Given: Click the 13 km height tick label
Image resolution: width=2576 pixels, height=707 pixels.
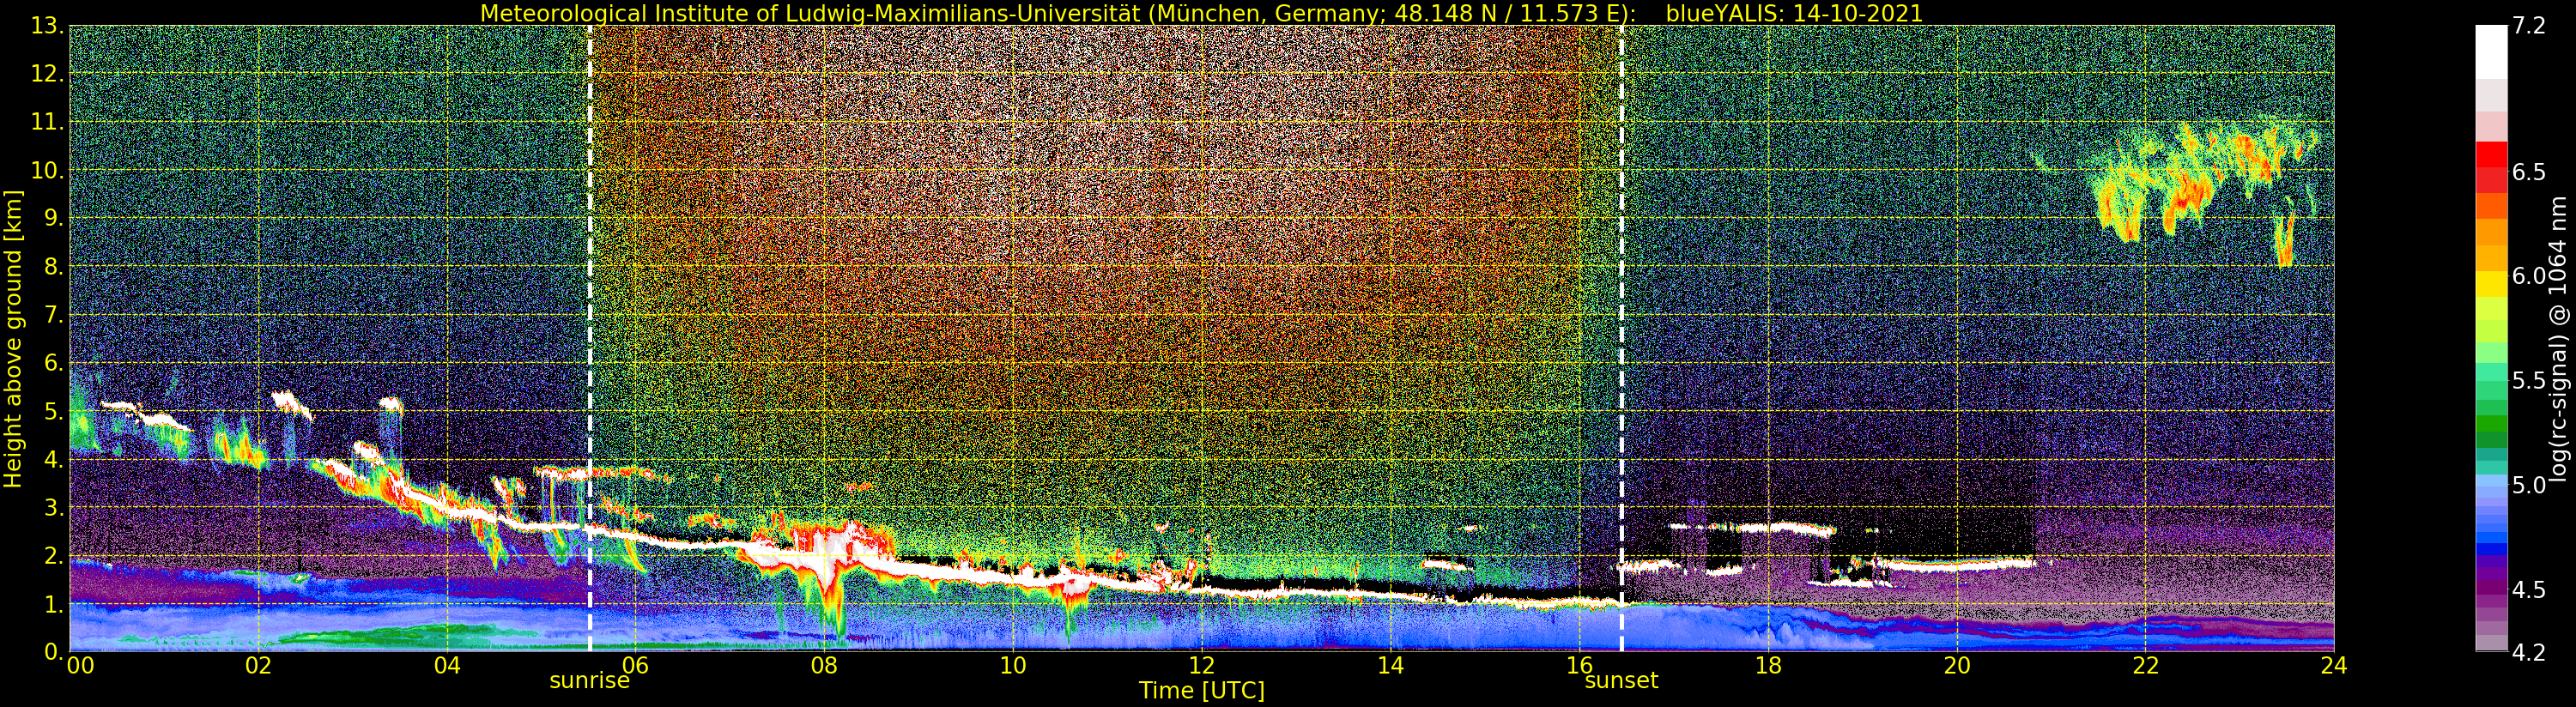Looking at the screenshot, I should [x=46, y=26].
